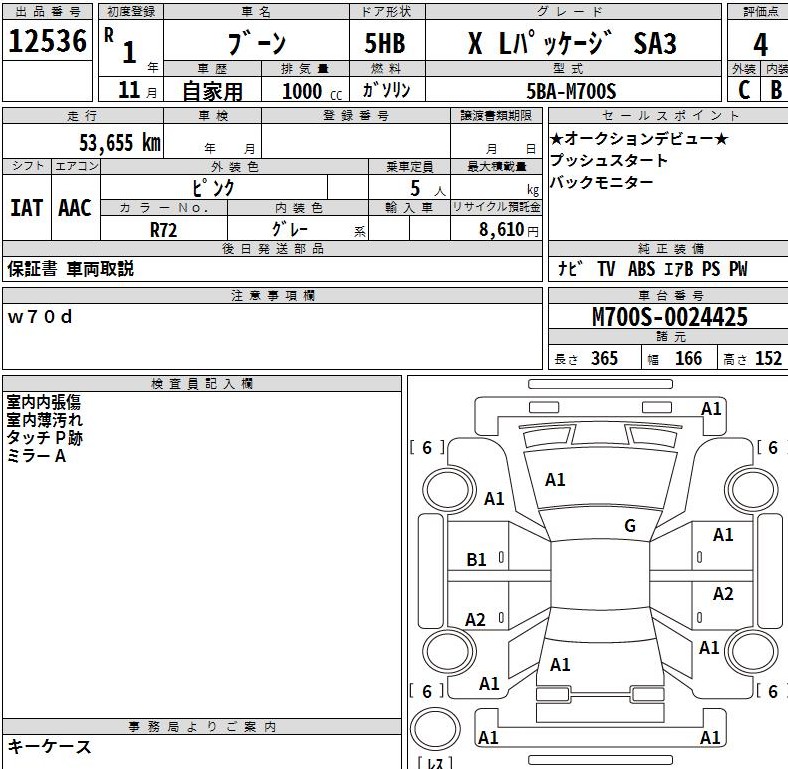Select grade X Lパッケージ SA3
The height and width of the screenshot is (769, 788).
pyautogui.click(x=572, y=43)
